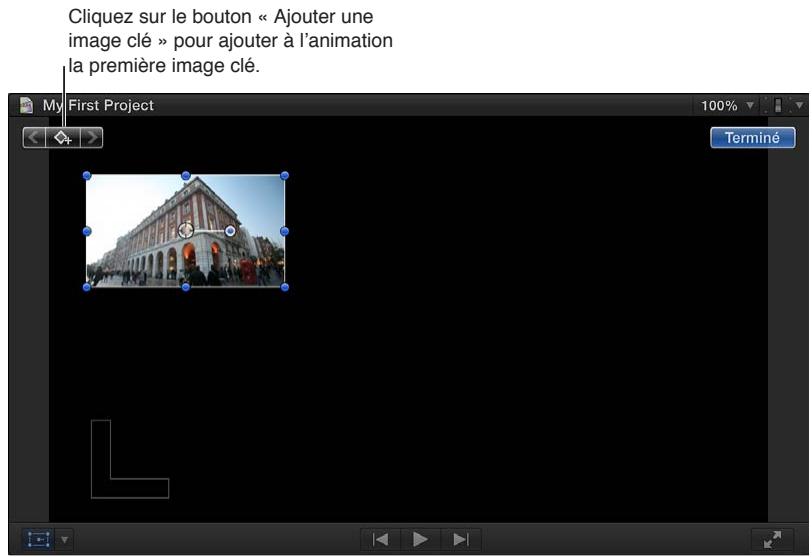Click the bottom-left corner scale handle
Viewport: 812px width, 557px height.
[x=87, y=287]
